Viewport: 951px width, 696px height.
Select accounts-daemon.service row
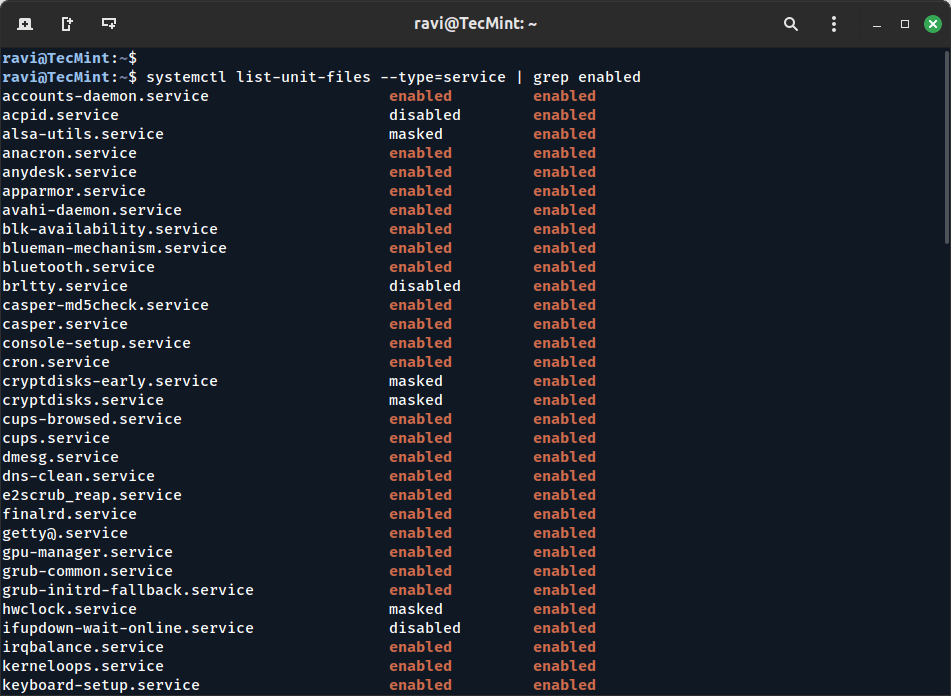pyautogui.click(x=300, y=96)
